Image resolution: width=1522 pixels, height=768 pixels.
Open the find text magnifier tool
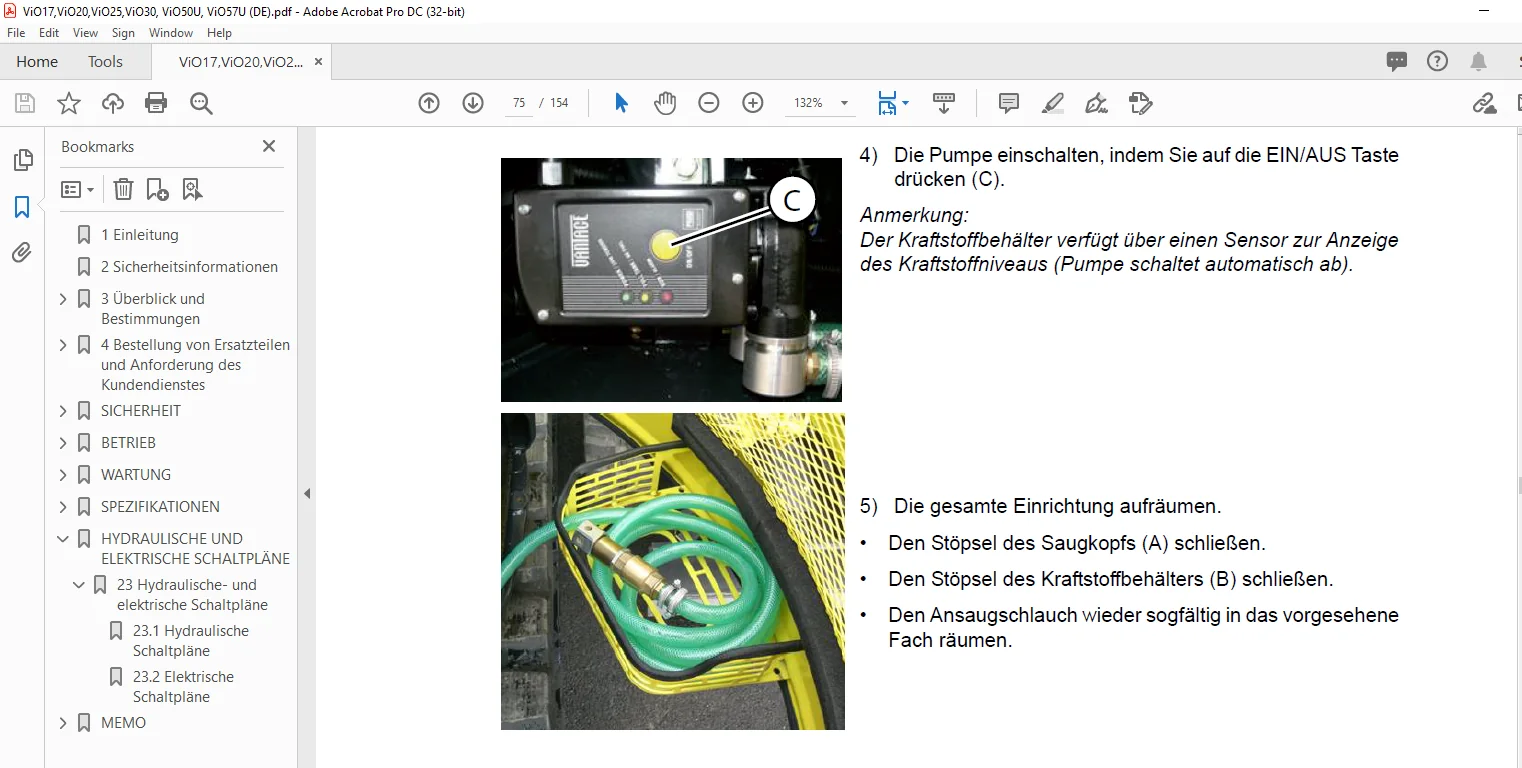point(201,103)
